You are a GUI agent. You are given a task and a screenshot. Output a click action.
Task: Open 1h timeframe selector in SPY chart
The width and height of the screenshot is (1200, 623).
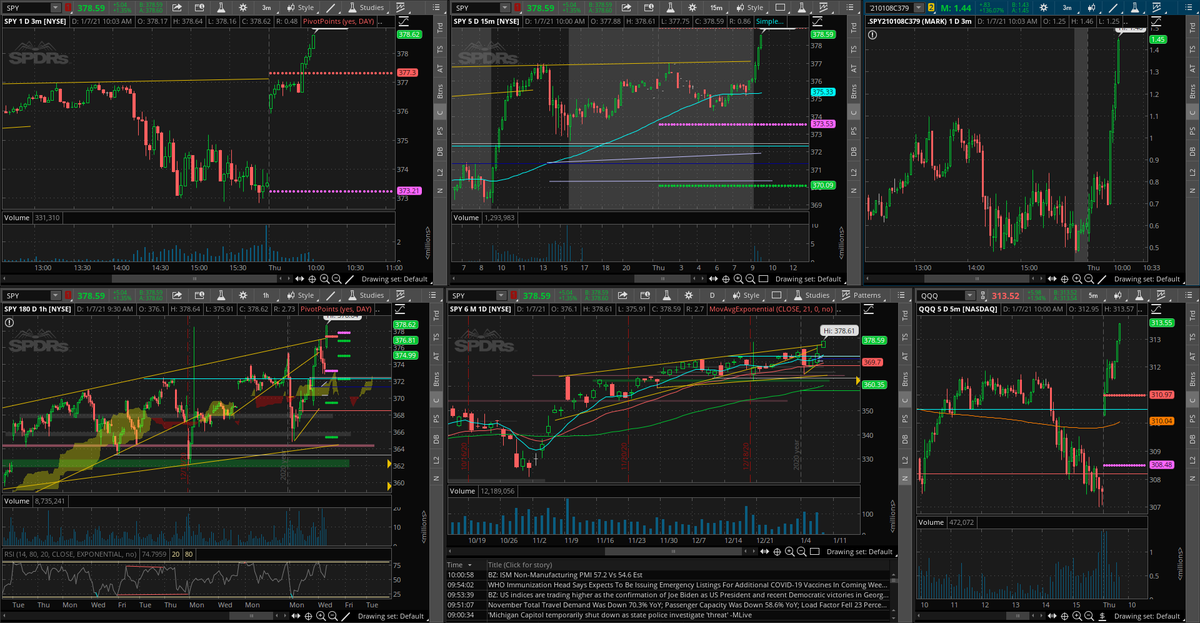coord(266,296)
